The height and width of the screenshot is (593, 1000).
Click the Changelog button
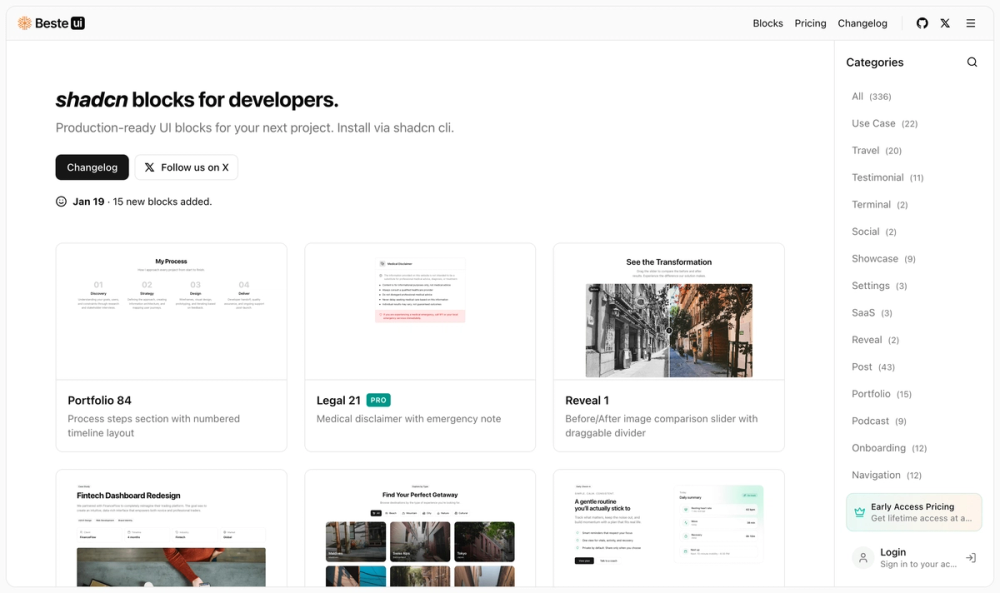point(92,167)
